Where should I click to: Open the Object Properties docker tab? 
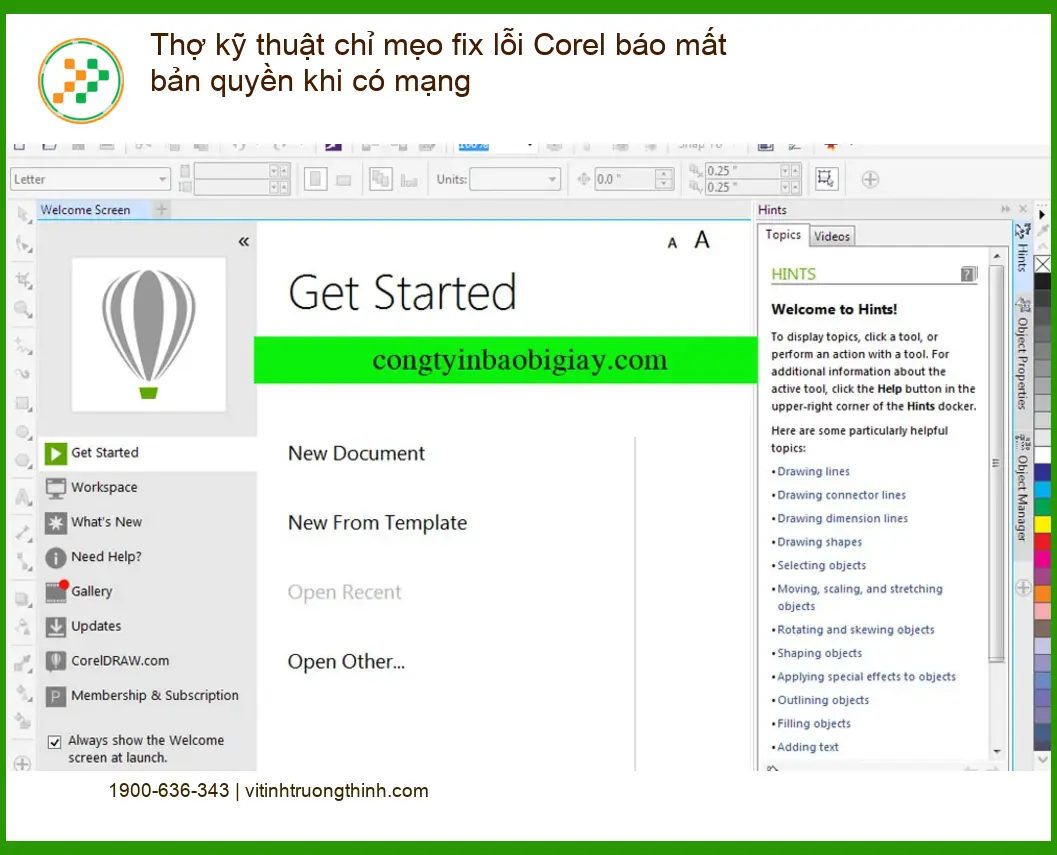1022,355
